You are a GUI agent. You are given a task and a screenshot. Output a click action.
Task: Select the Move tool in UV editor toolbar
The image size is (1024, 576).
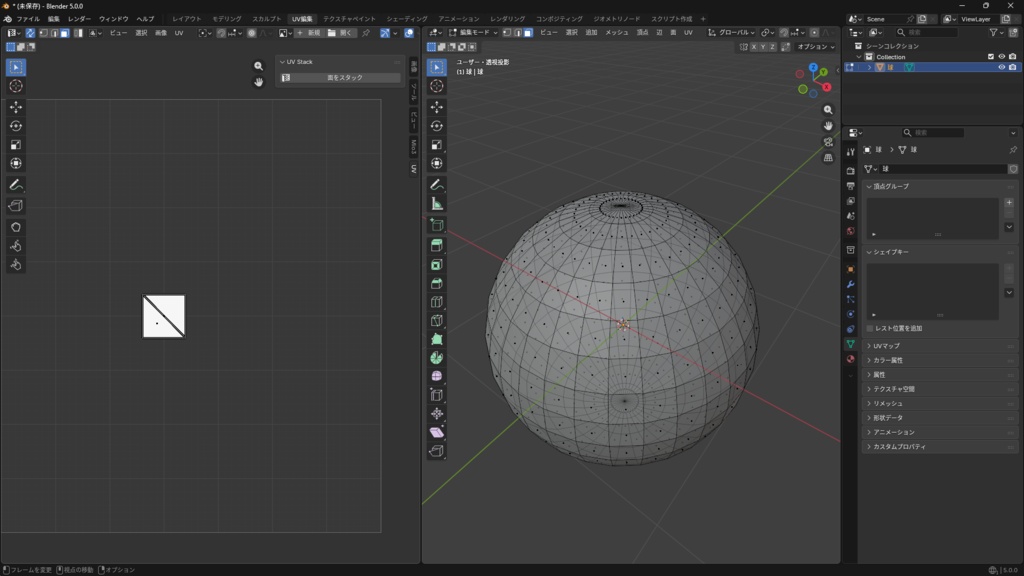(16, 106)
